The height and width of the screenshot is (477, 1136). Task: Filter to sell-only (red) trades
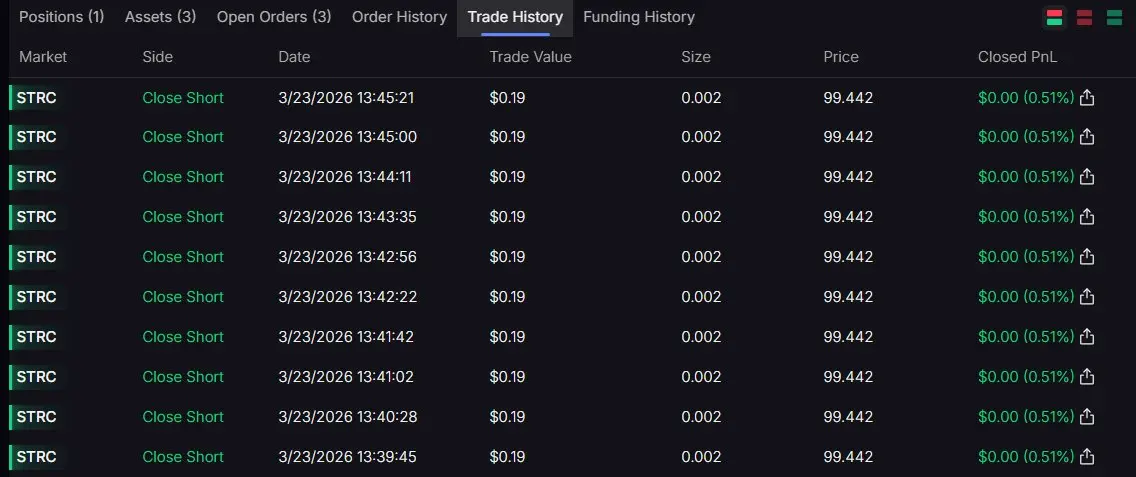(x=1084, y=17)
